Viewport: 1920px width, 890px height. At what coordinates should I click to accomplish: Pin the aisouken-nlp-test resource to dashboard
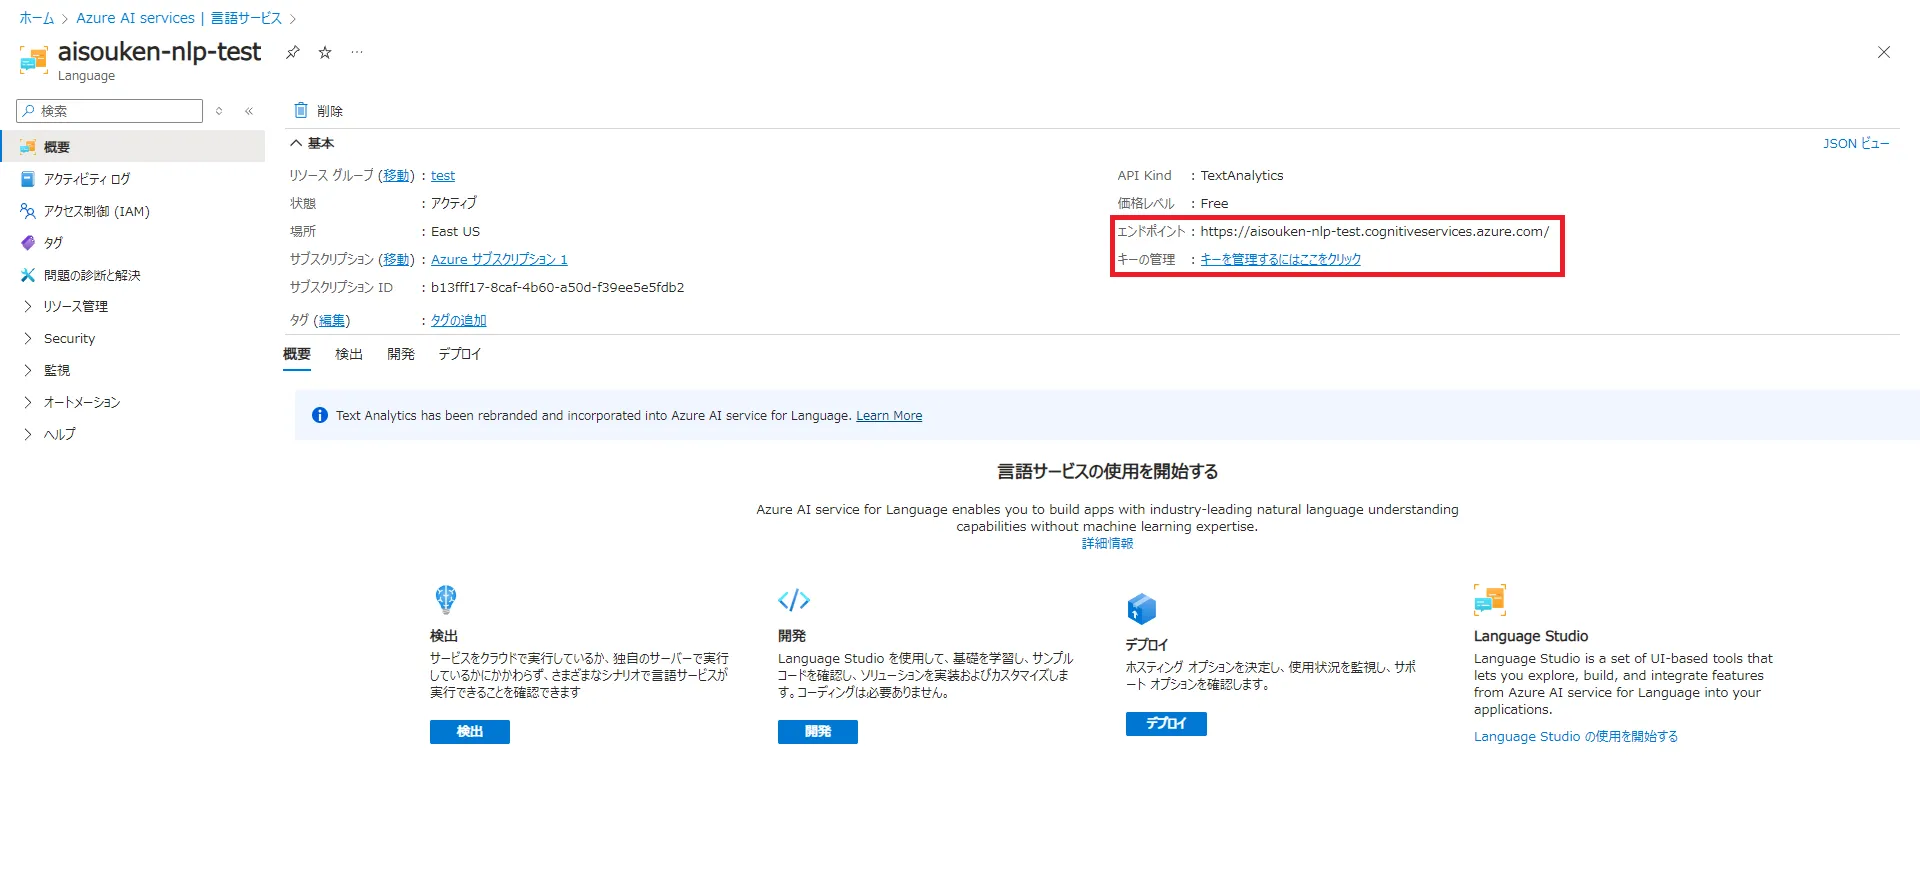point(293,52)
